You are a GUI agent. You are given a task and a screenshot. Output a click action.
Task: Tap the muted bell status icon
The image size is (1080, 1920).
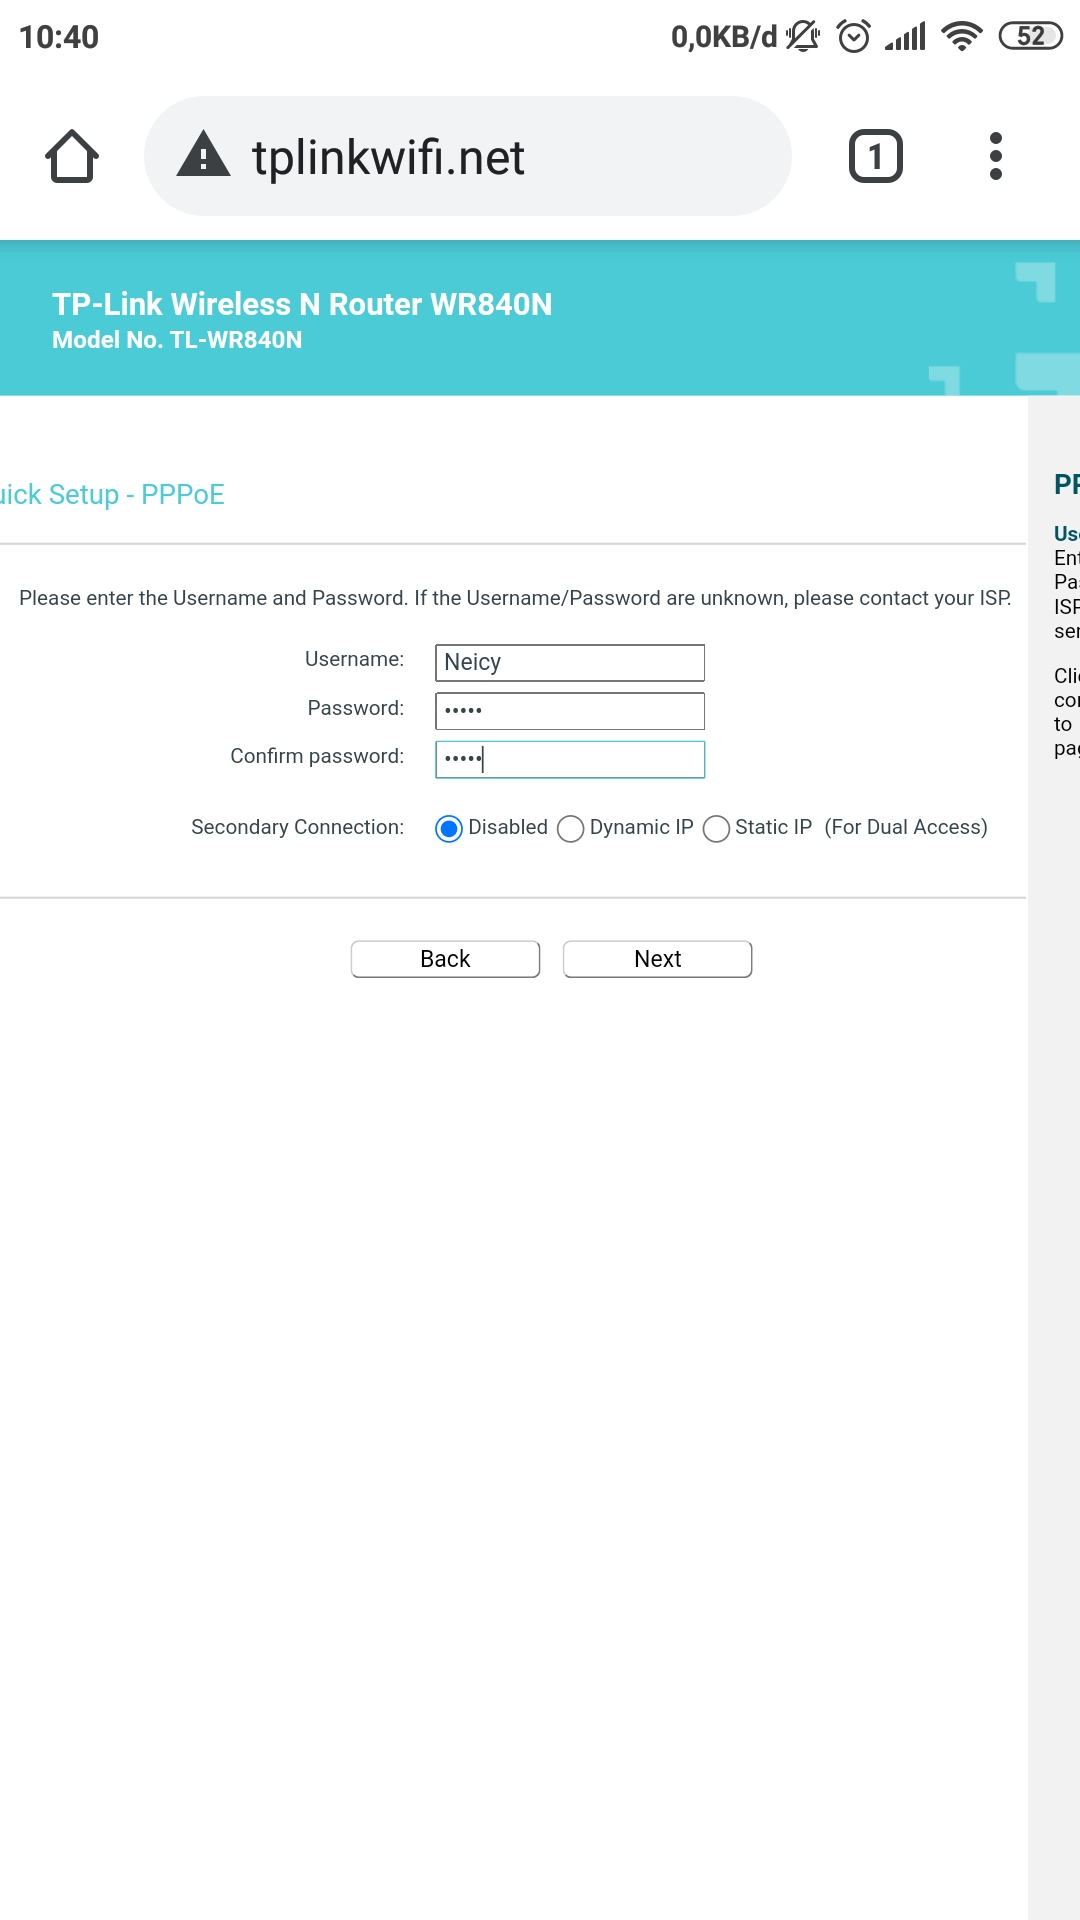803,36
